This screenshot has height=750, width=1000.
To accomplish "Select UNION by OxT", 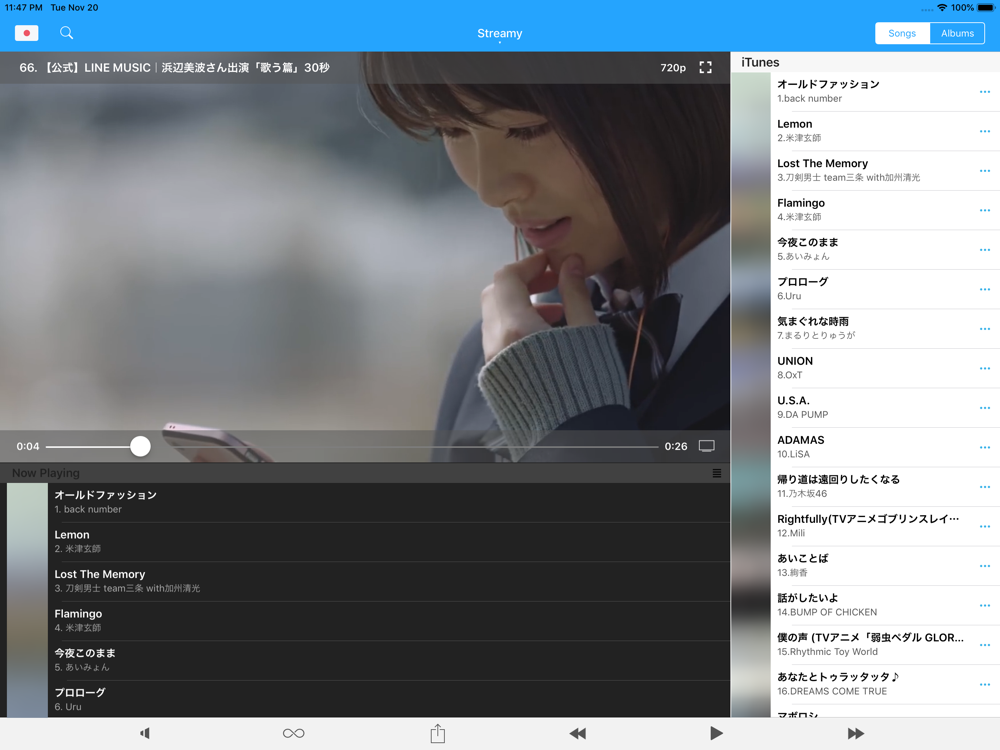I will (865, 369).
